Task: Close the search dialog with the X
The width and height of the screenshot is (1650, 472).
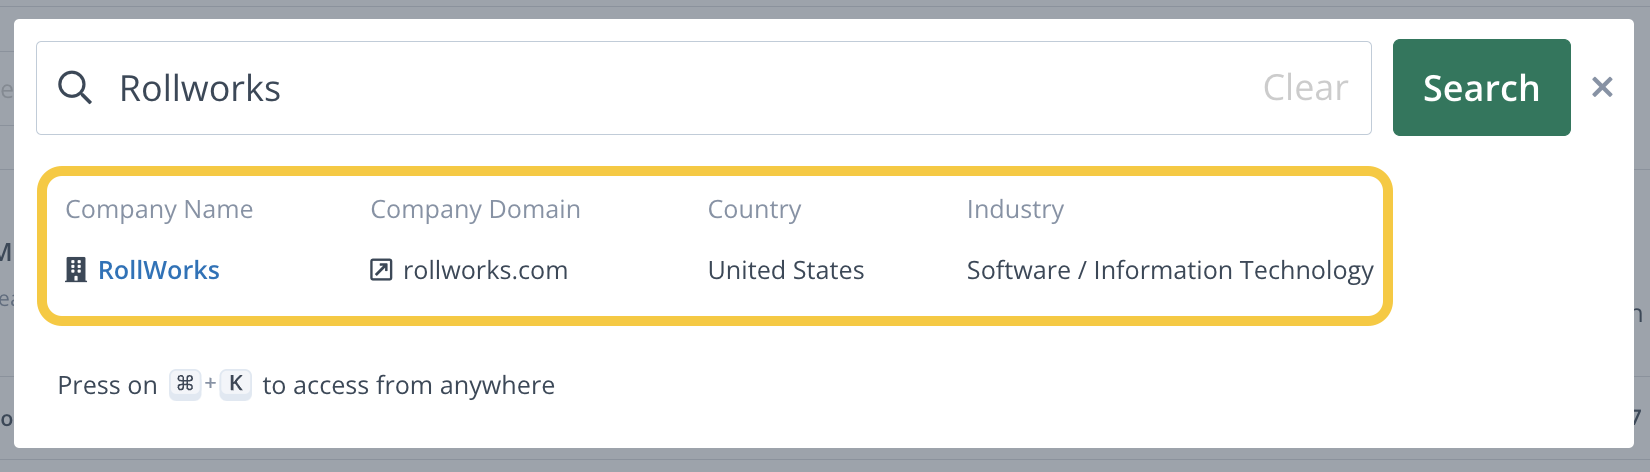Action: [1602, 87]
